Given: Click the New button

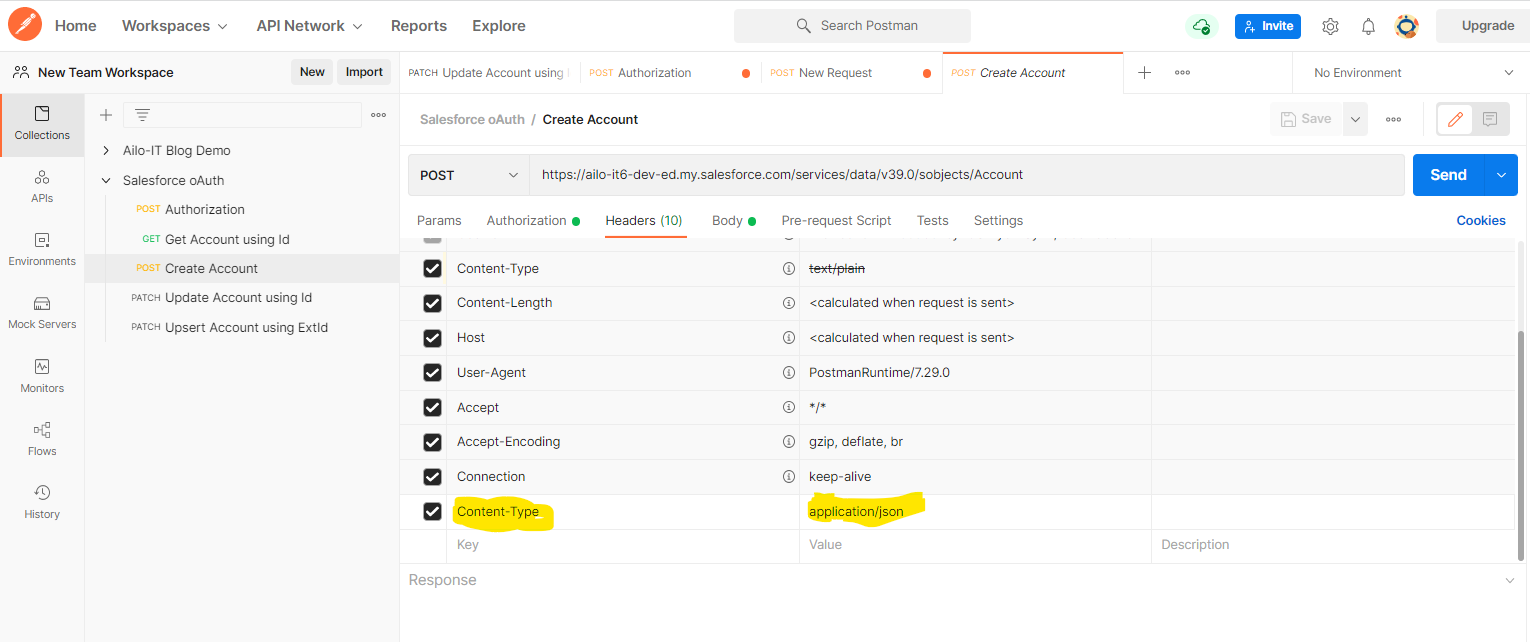Looking at the screenshot, I should click(x=312, y=72).
